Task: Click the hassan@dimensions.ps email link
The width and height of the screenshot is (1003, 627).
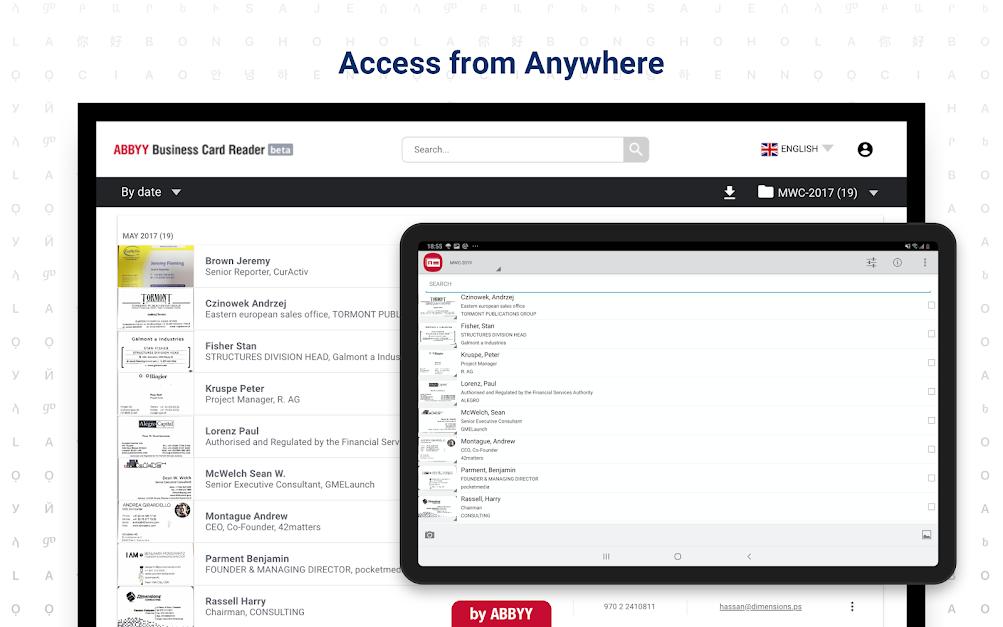Action: pos(760,607)
